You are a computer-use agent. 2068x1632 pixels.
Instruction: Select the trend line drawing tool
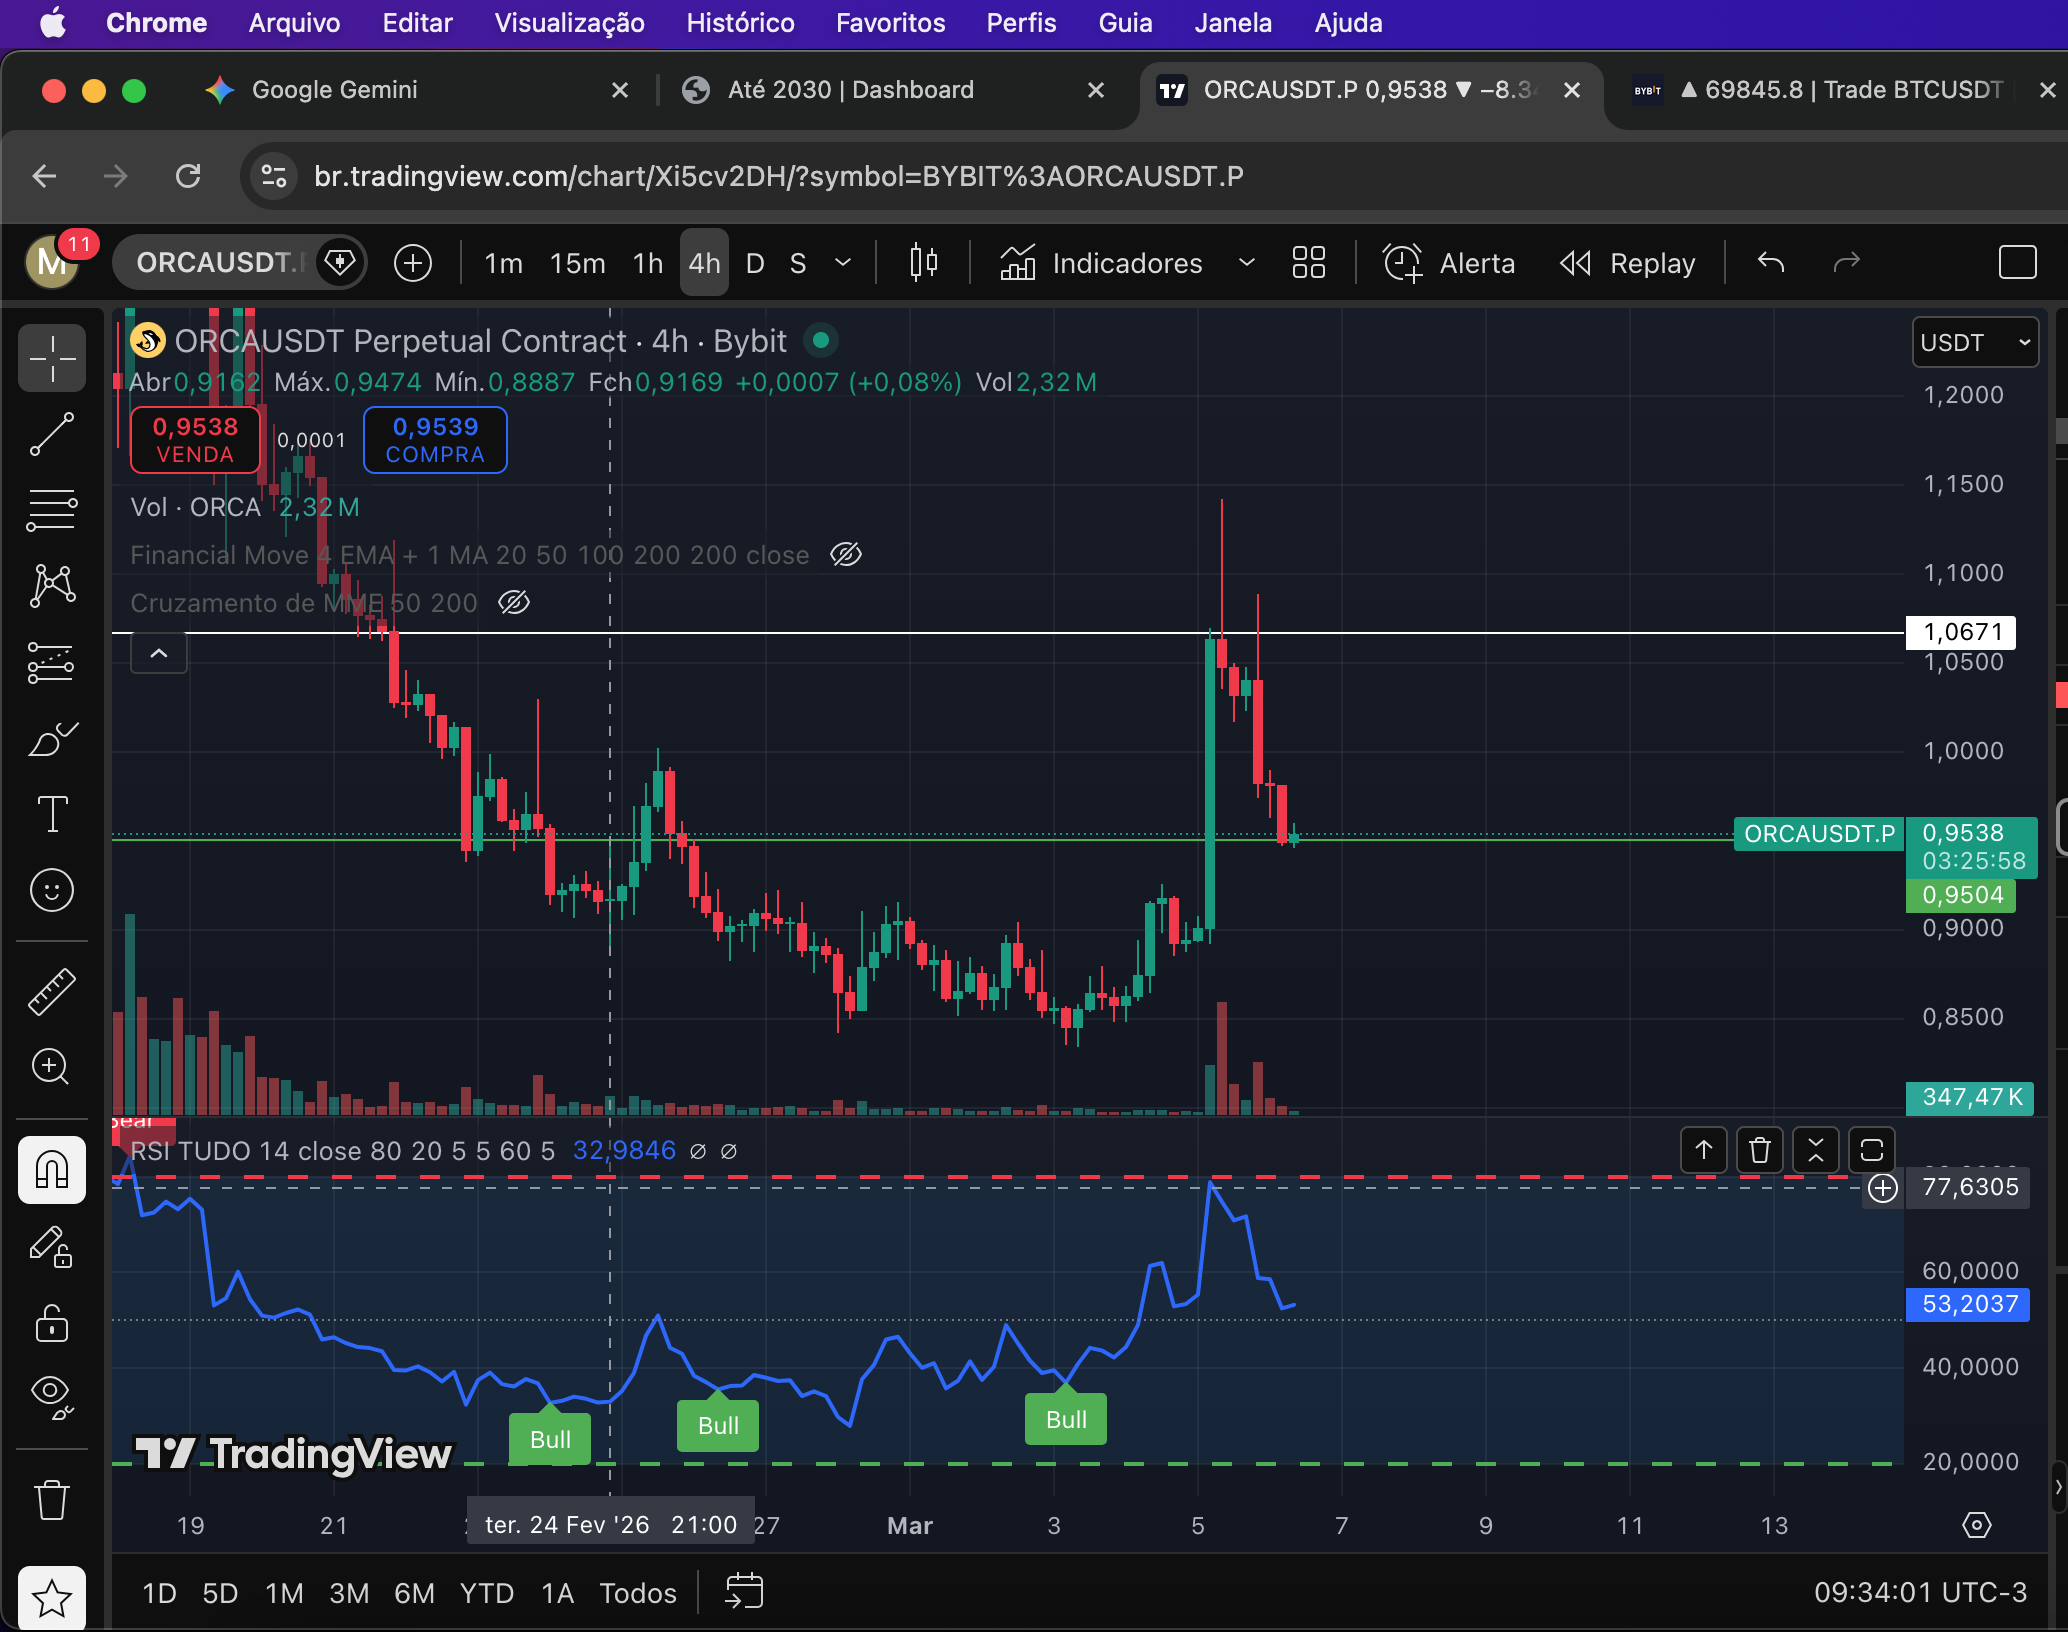click(x=52, y=434)
